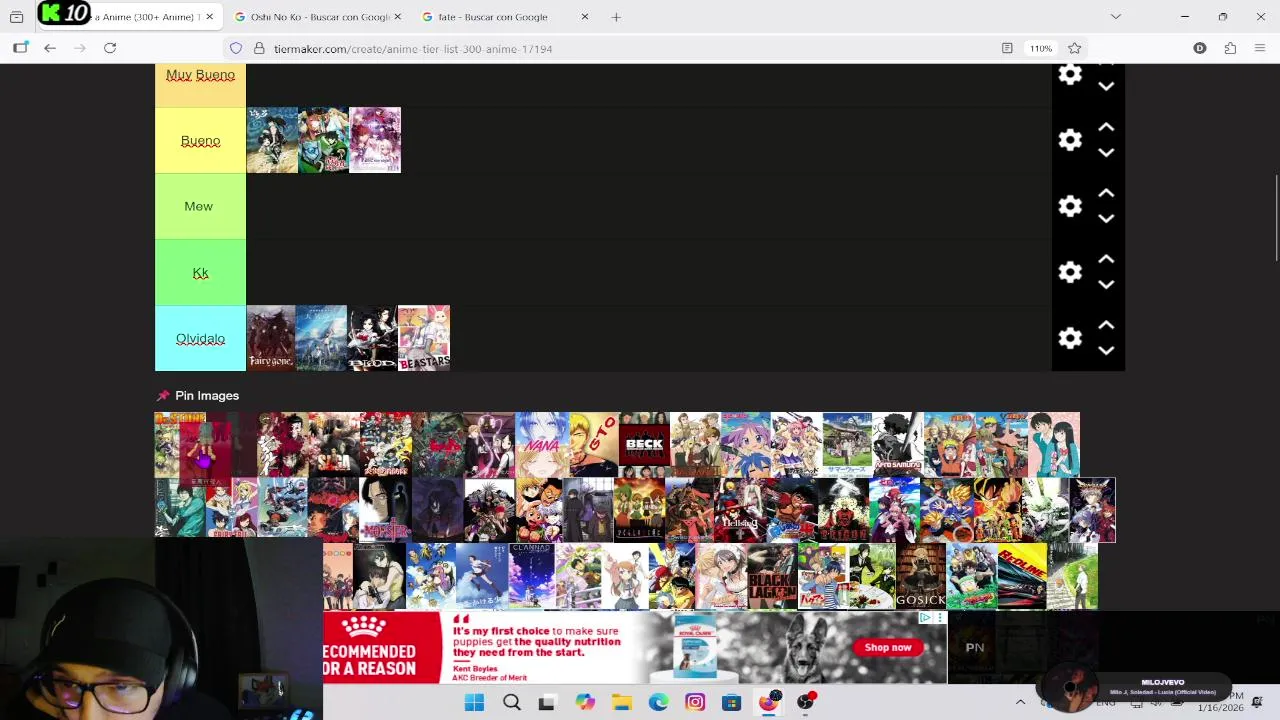Bookmark this page with star icon
The width and height of the screenshot is (1280, 720).
pyautogui.click(x=1074, y=48)
